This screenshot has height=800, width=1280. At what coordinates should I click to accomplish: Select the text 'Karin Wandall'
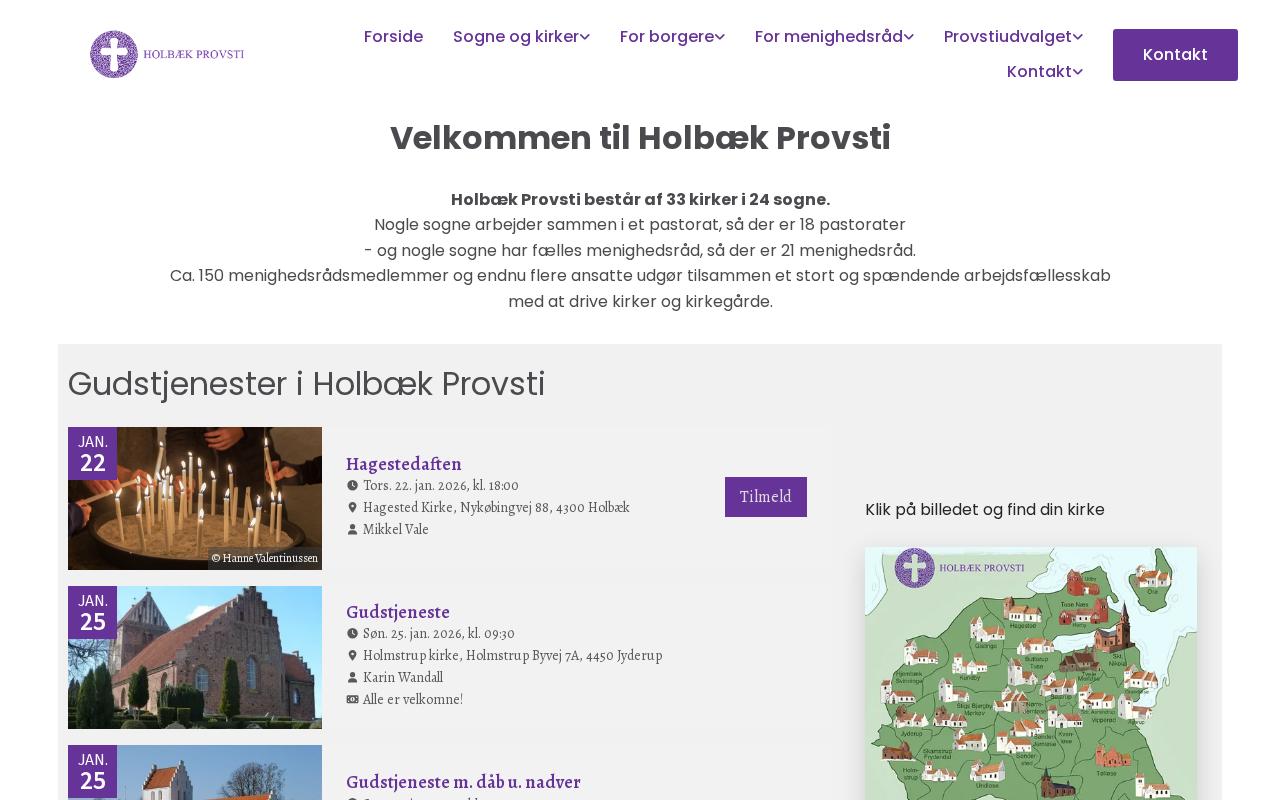[x=403, y=678]
